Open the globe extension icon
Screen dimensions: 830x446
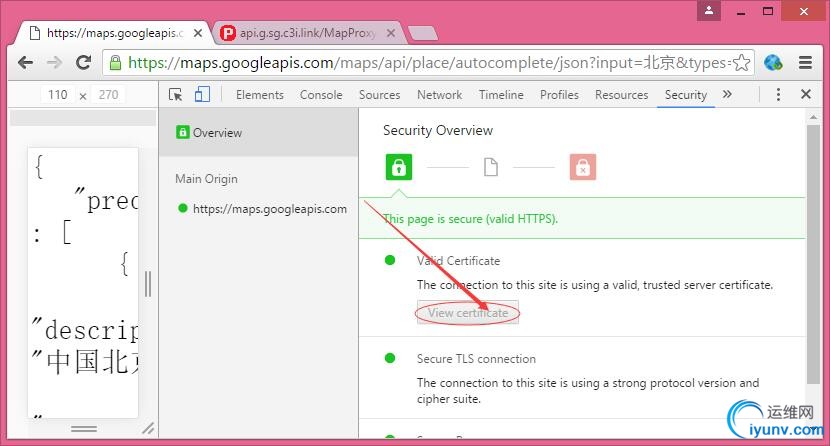click(x=773, y=63)
